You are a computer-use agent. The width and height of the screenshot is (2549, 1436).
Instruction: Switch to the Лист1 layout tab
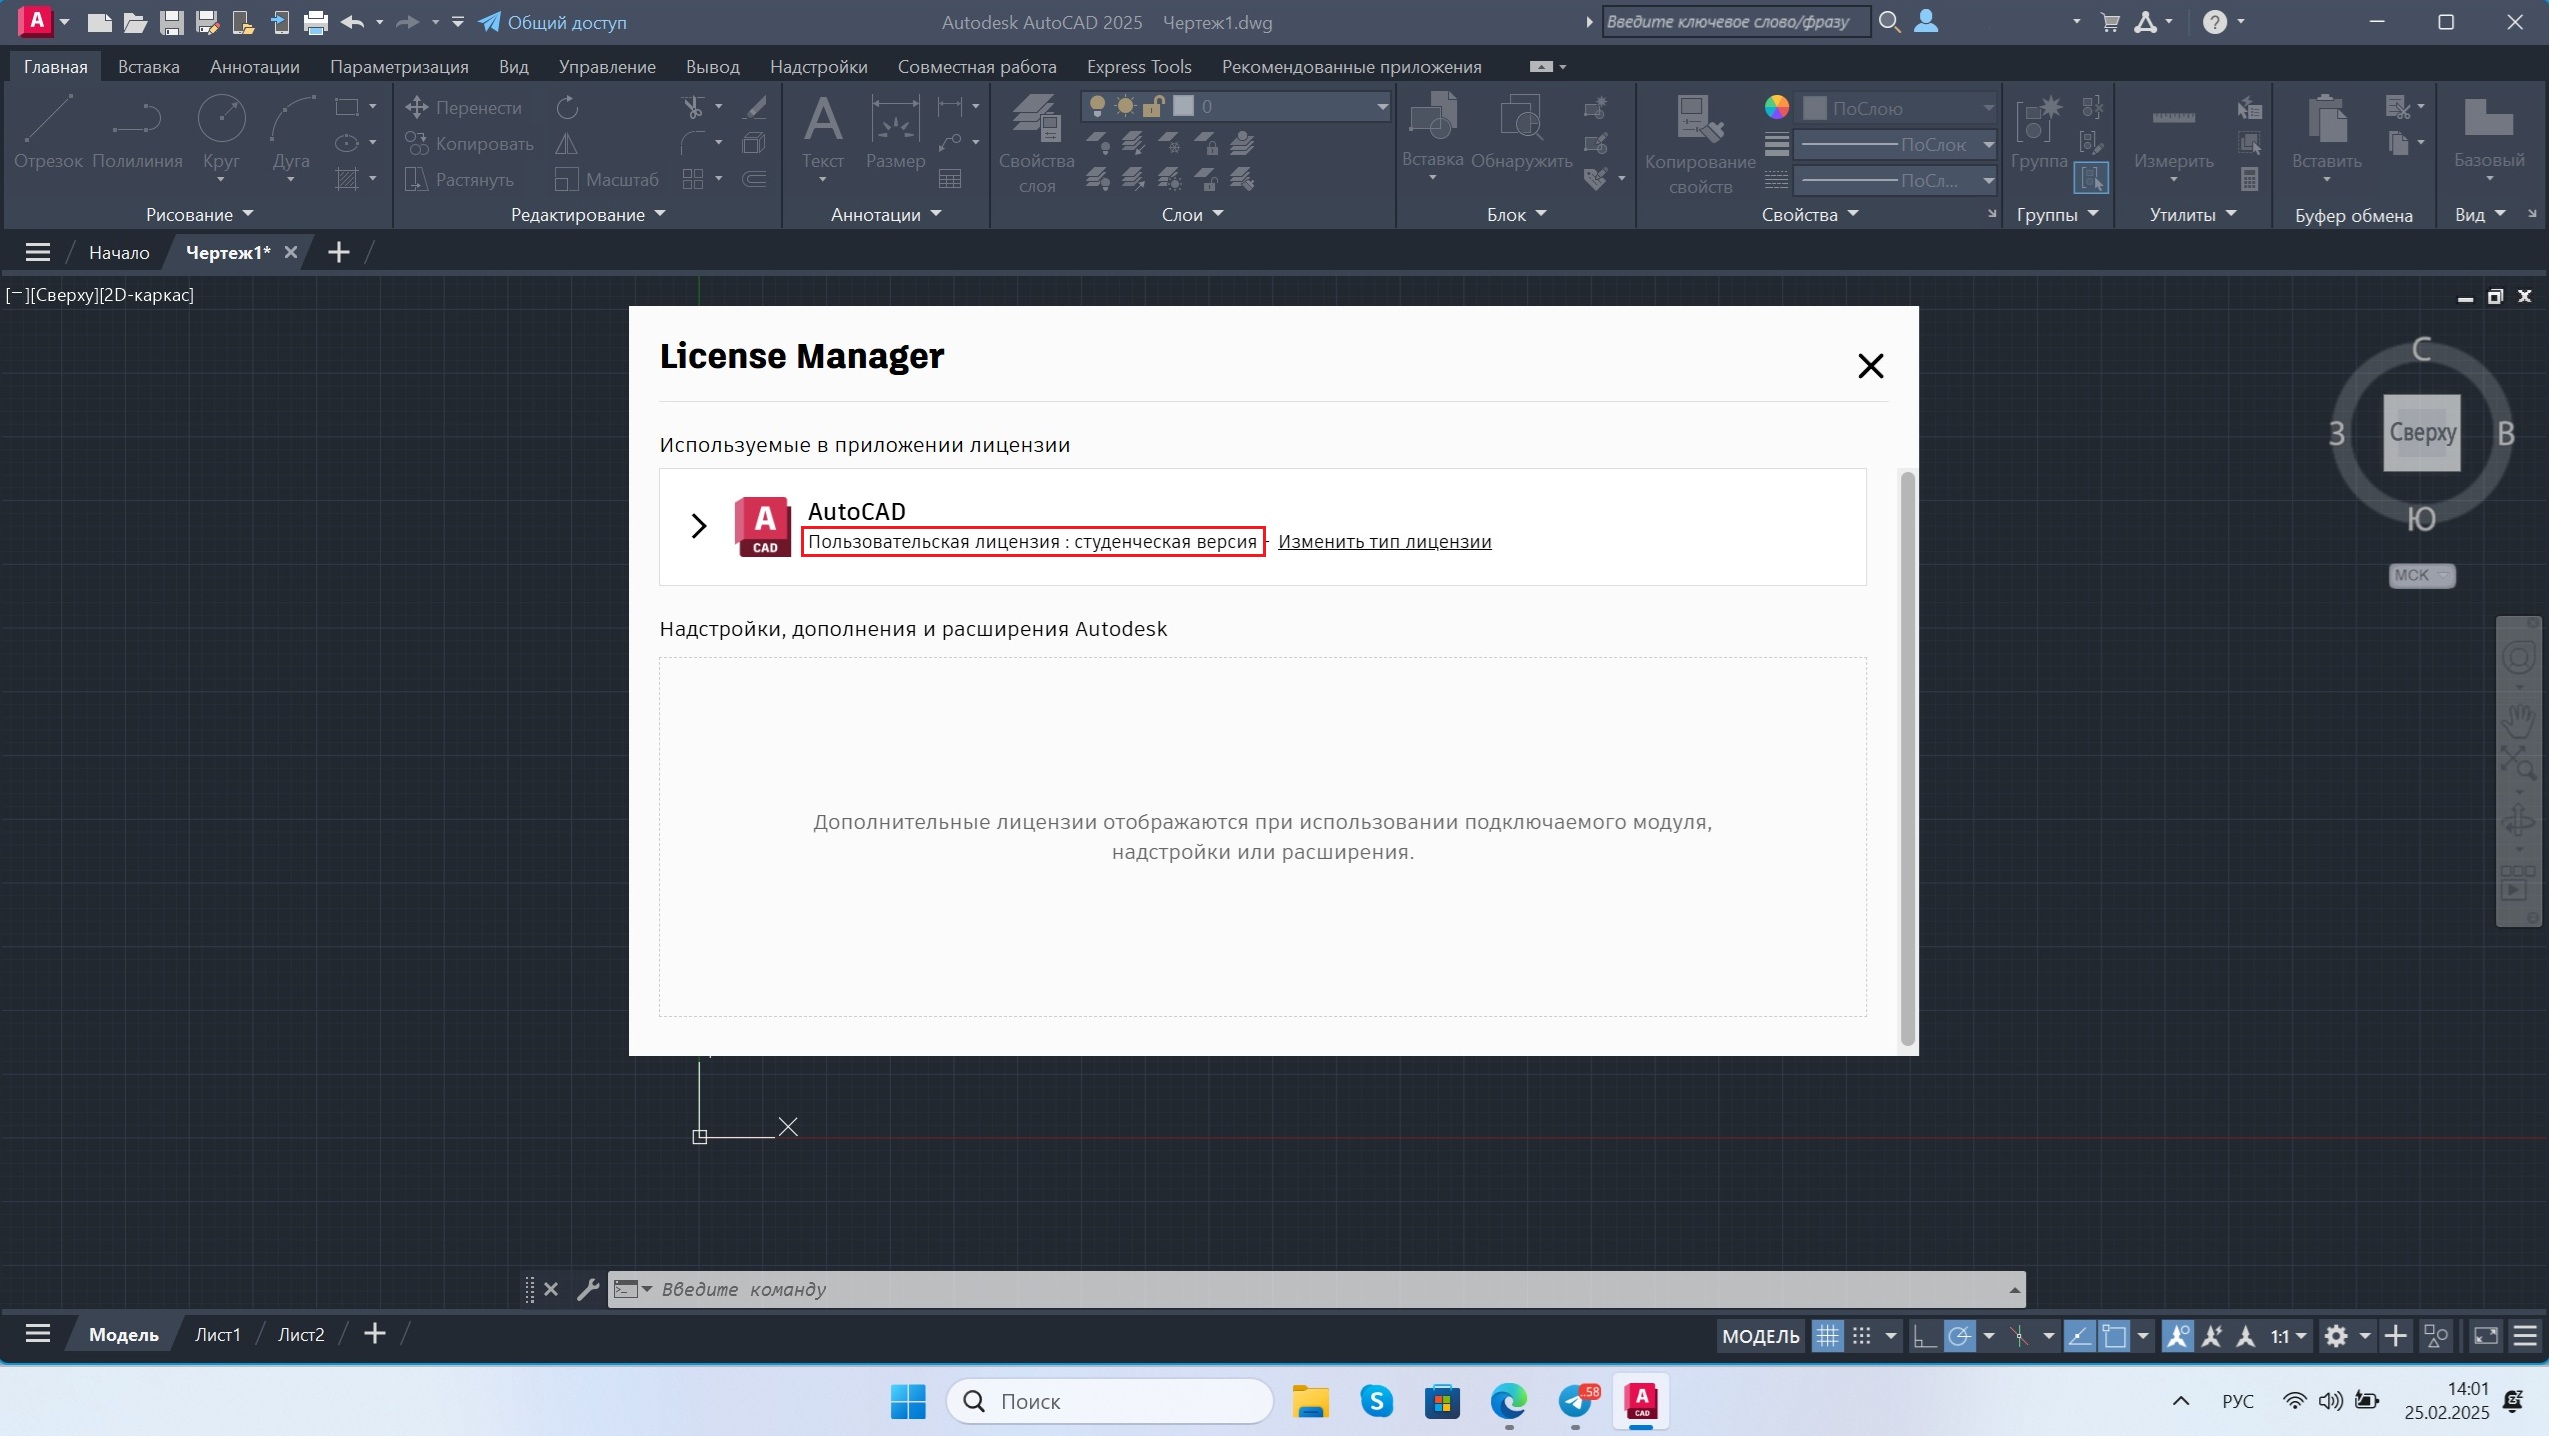(217, 1334)
